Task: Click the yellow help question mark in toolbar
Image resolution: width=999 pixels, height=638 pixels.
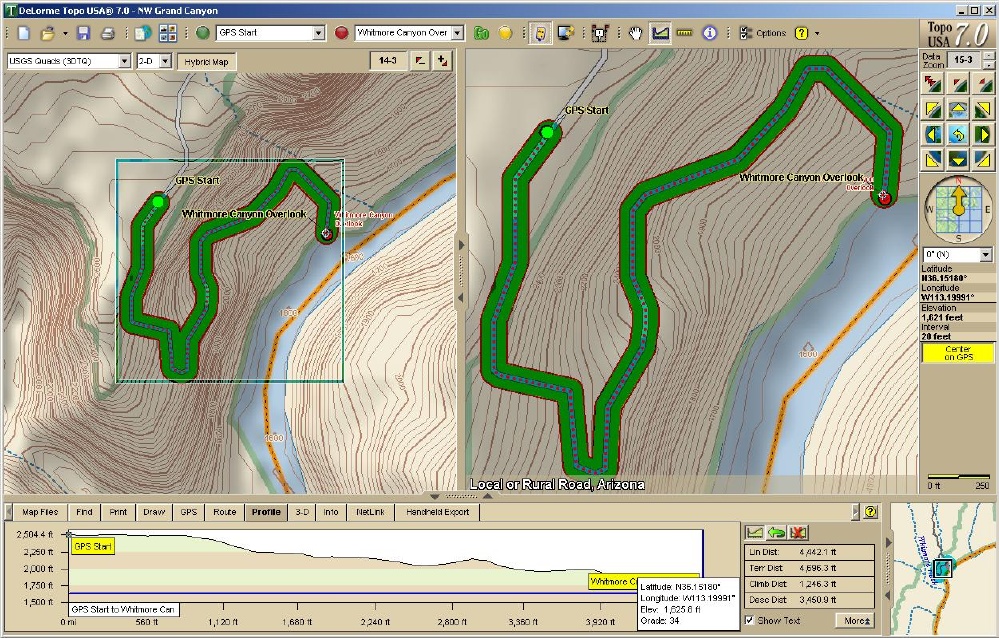Action: (801, 33)
